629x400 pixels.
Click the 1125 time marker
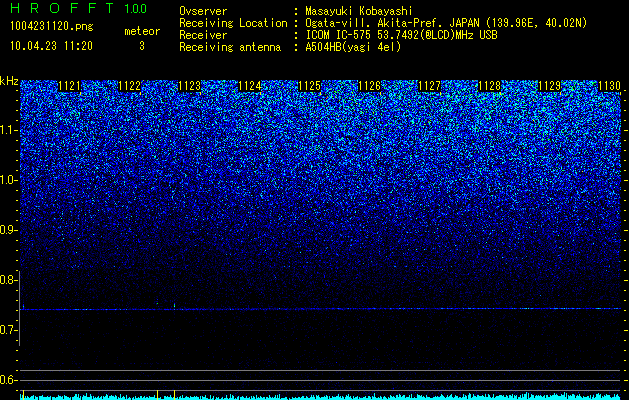[309, 86]
